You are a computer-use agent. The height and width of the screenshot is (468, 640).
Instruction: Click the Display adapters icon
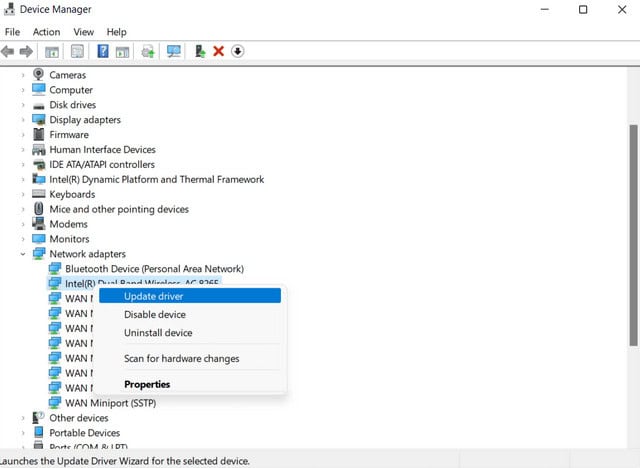pyautogui.click(x=39, y=120)
